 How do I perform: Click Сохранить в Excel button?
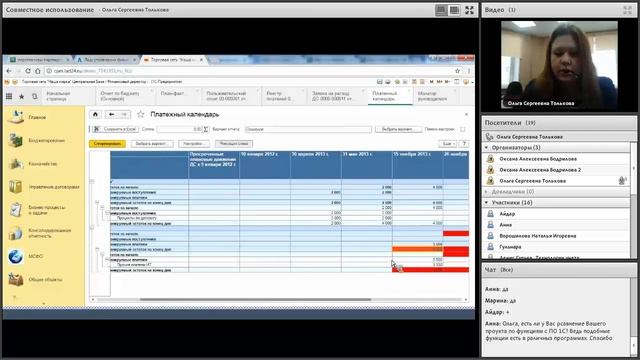[116, 129]
